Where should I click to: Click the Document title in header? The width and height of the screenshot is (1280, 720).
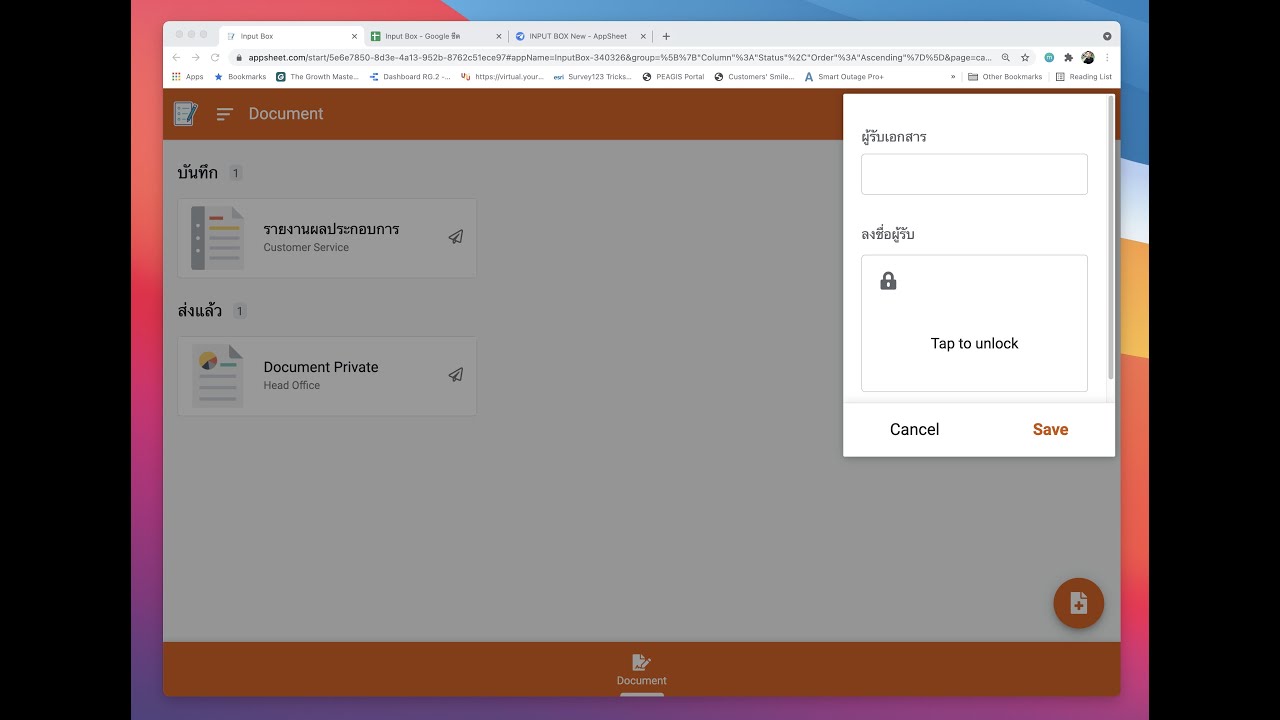(x=286, y=114)
